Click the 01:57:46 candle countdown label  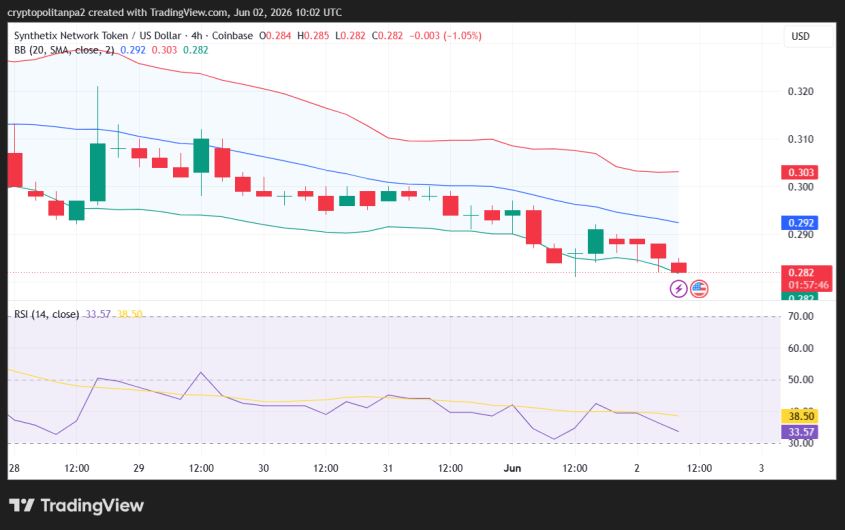[x=808, y=285]
